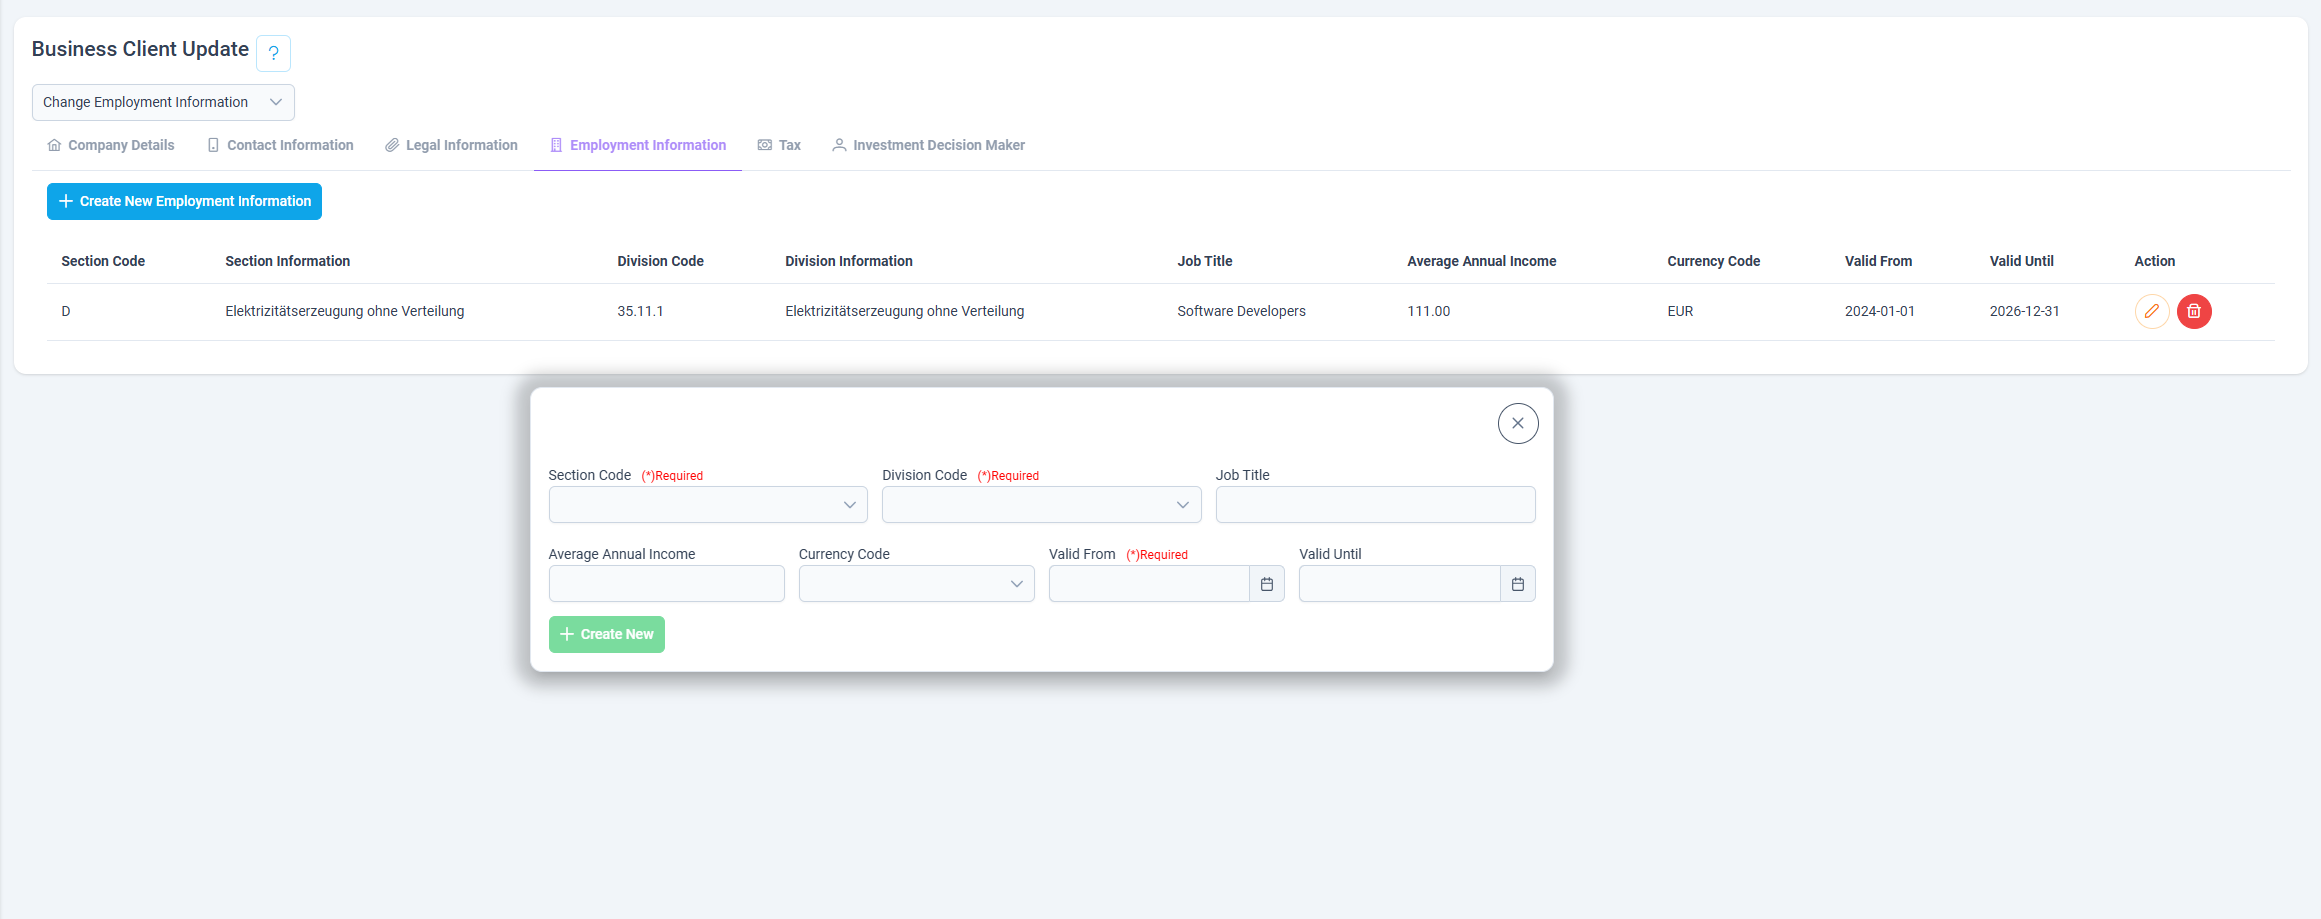Click the division code cell 35.11.1
This screenshot has width=2321, height=919.
coord(641,311)
